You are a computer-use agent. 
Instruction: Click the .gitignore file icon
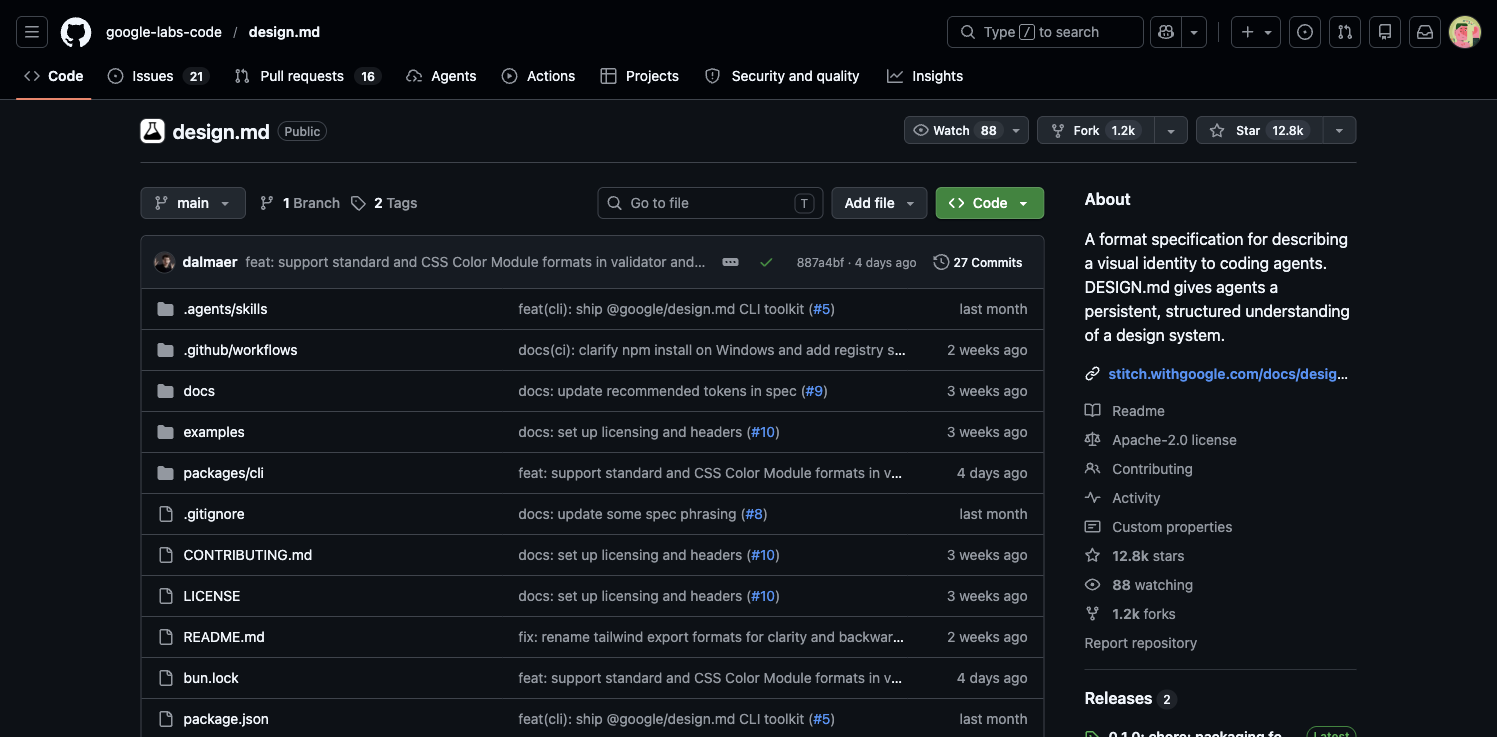pos(166,514)
